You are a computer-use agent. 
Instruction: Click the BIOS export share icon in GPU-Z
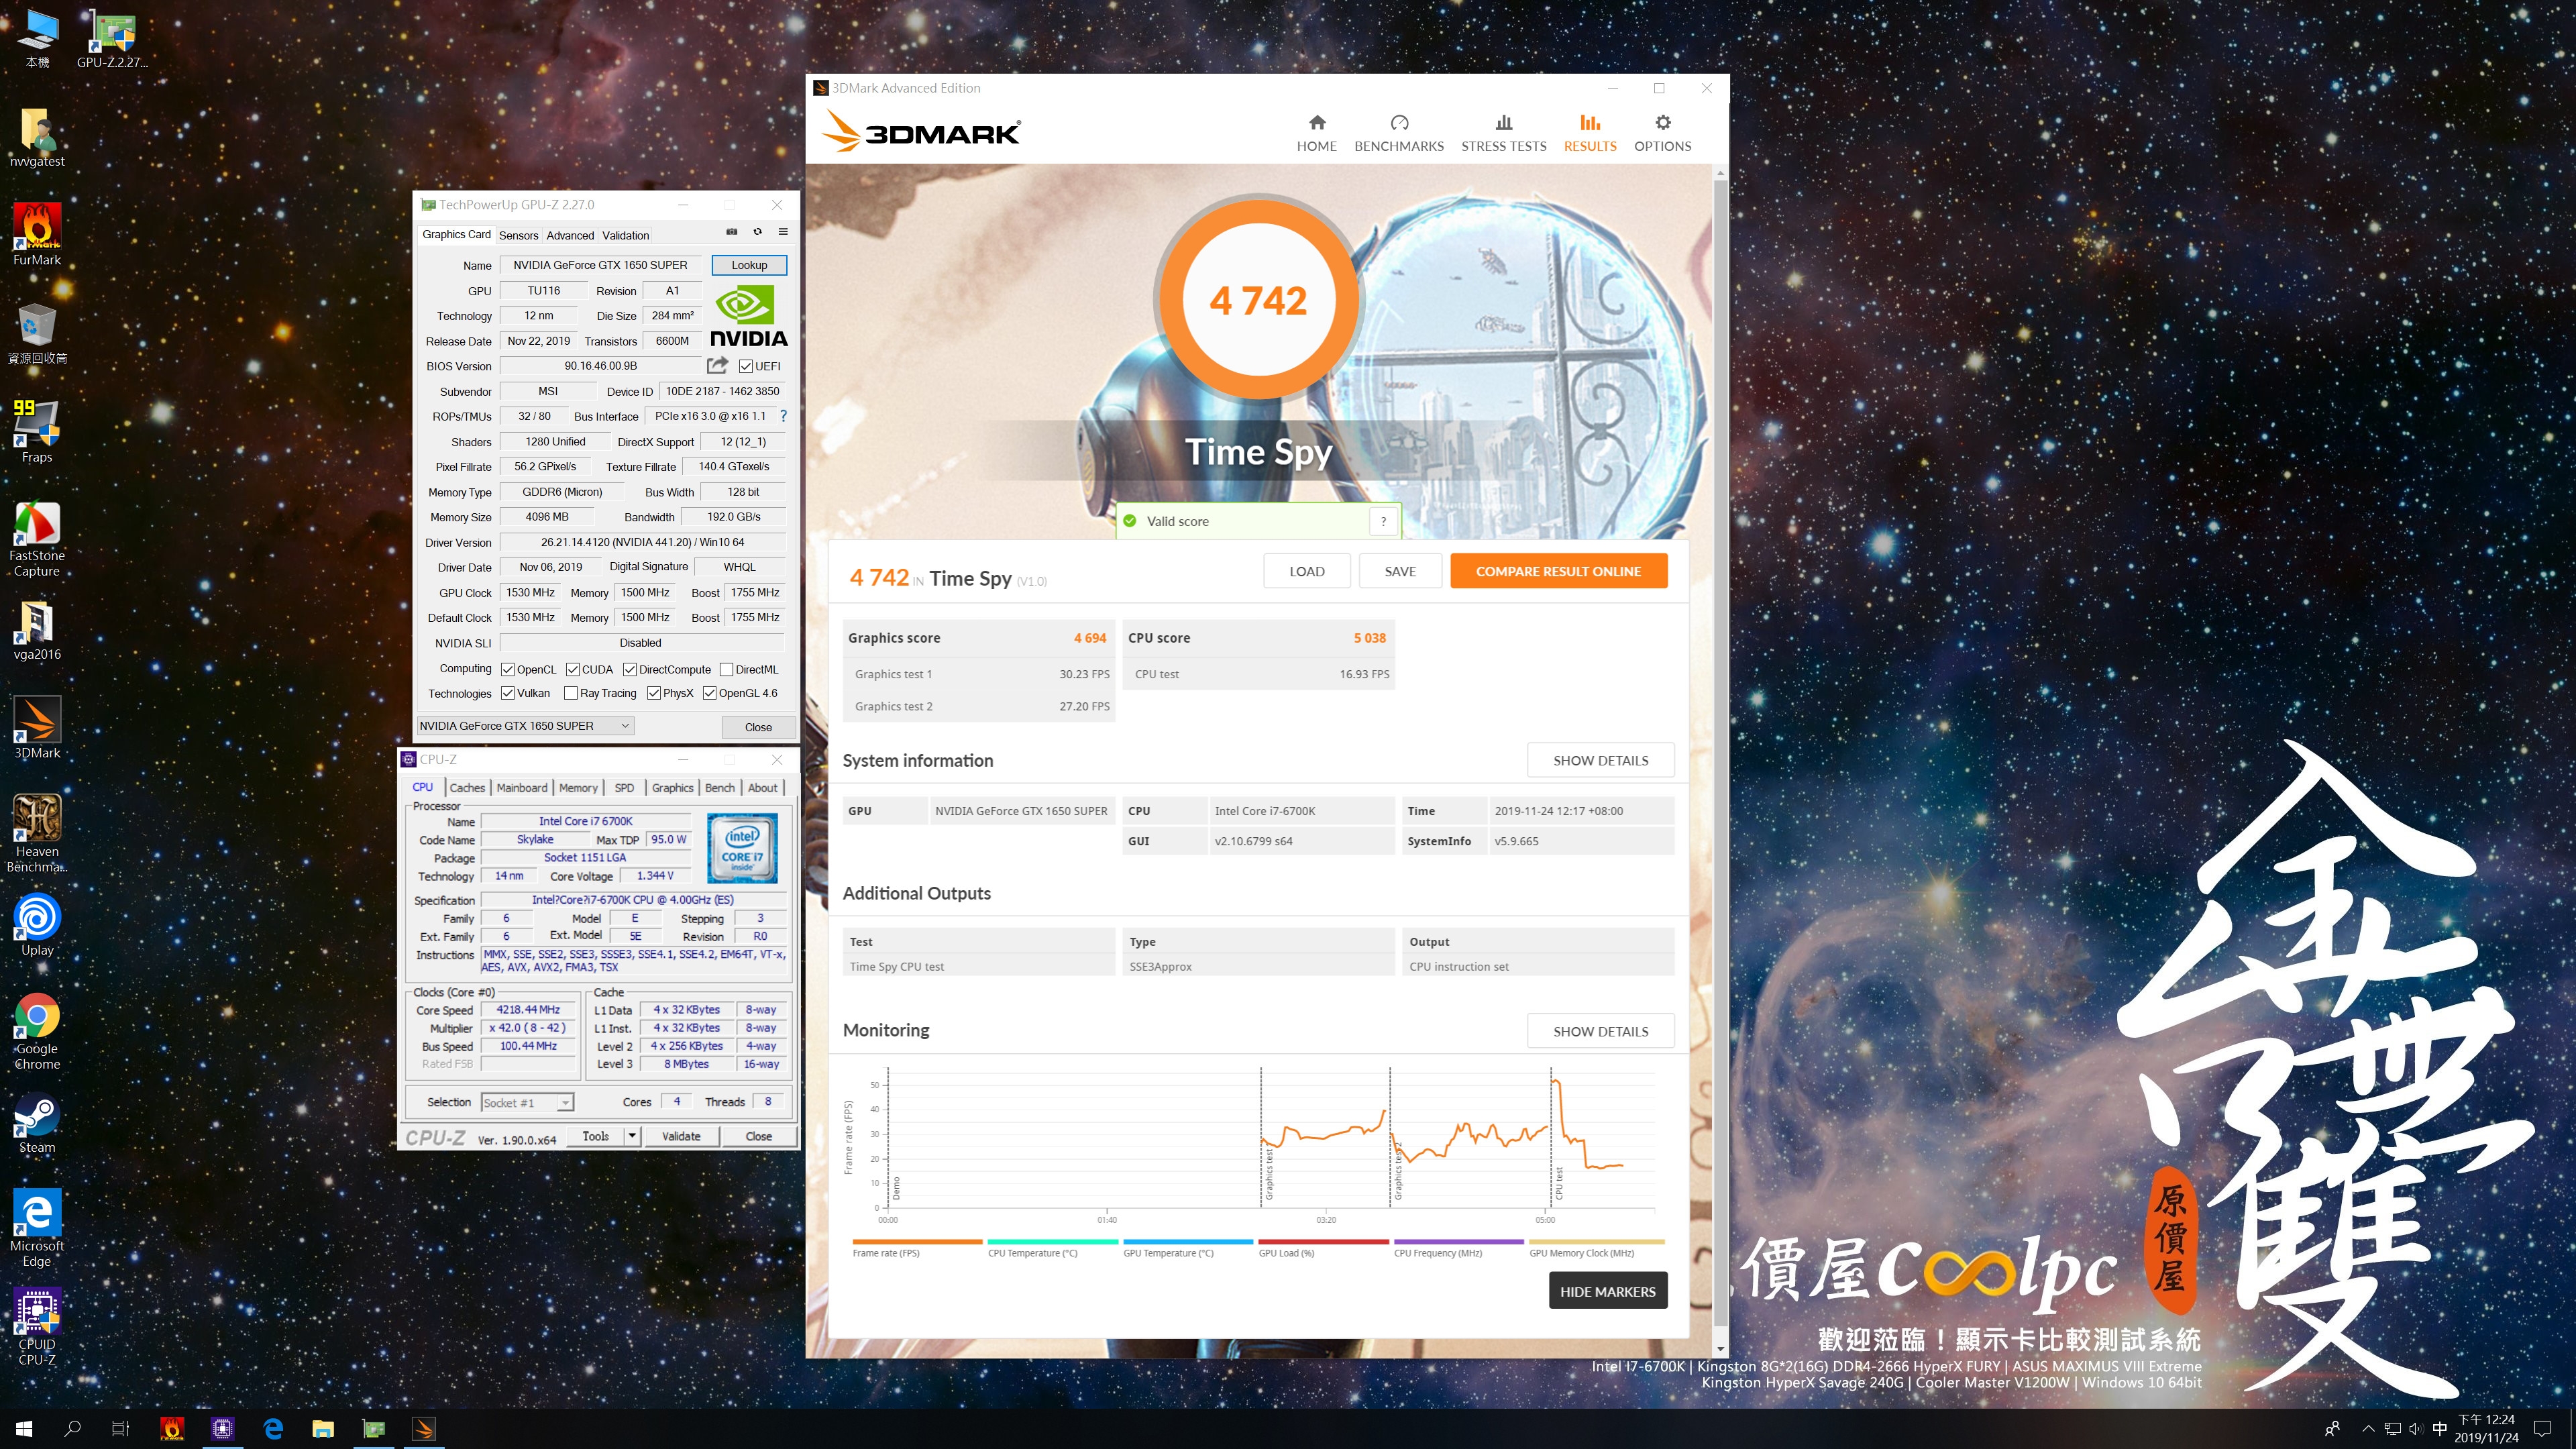(717, 365)
